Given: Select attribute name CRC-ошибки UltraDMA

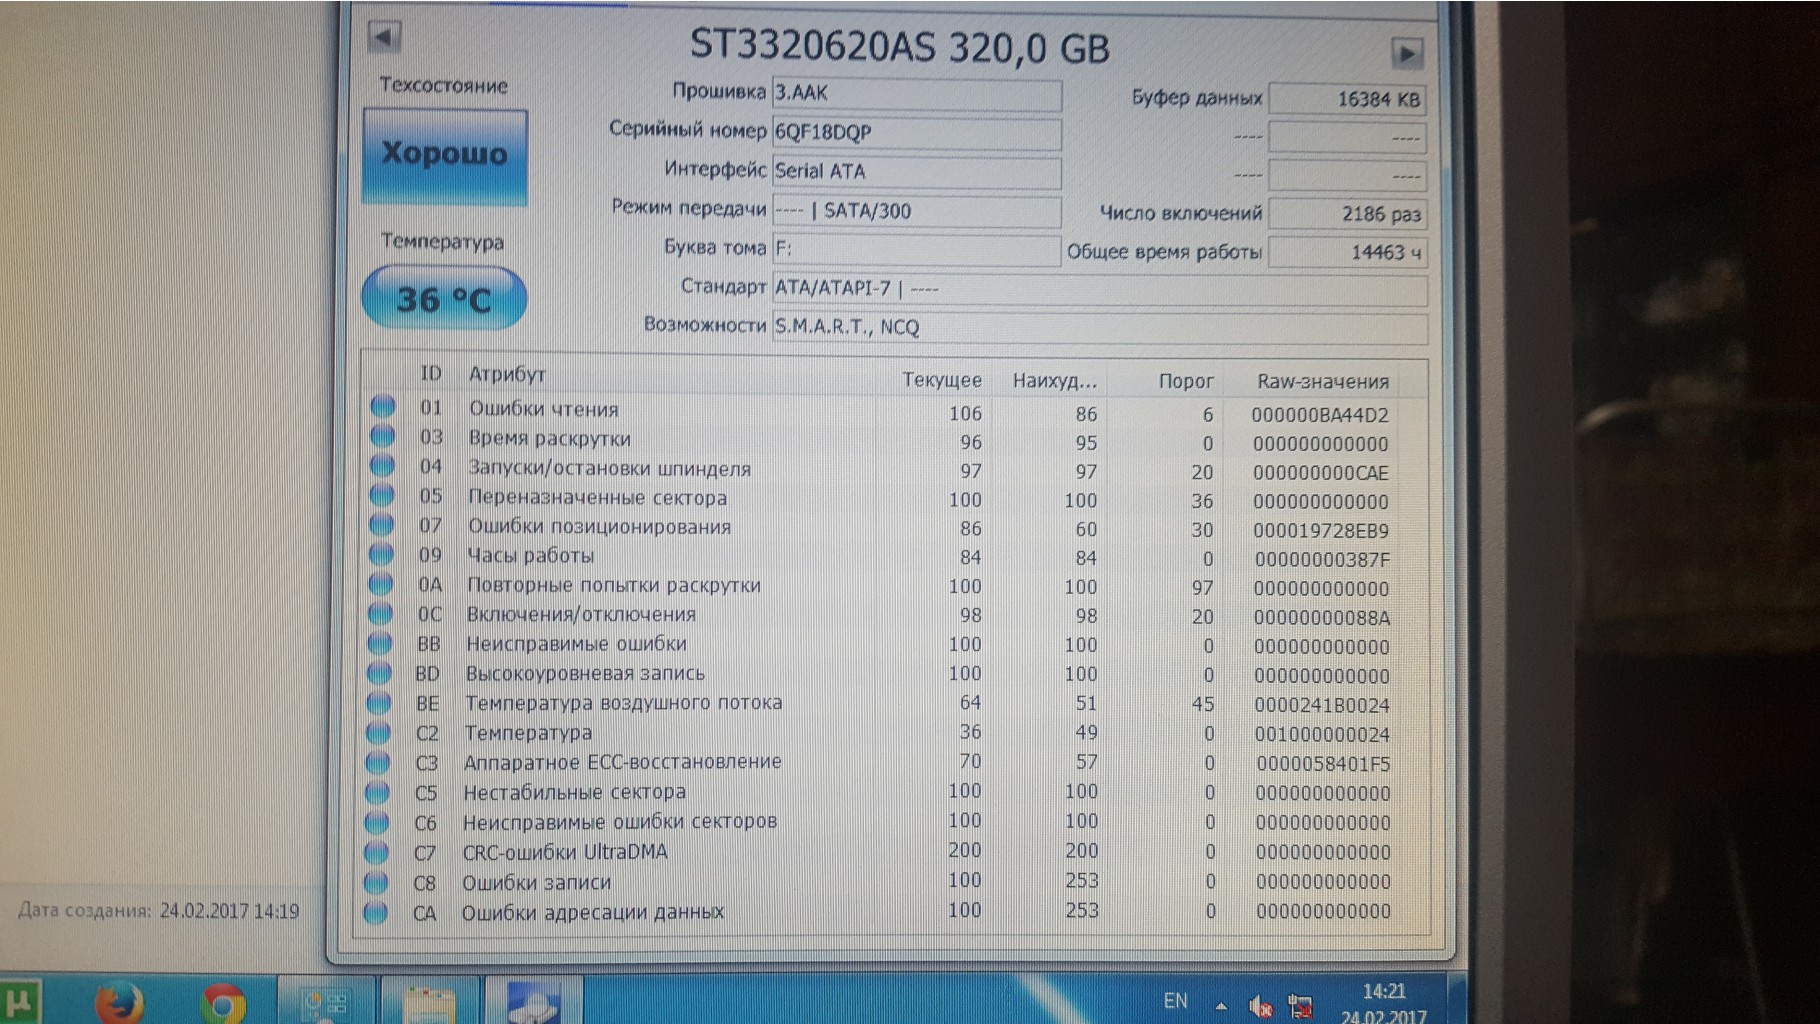Looking at the screenshot, I should click(x=565, y=852).
